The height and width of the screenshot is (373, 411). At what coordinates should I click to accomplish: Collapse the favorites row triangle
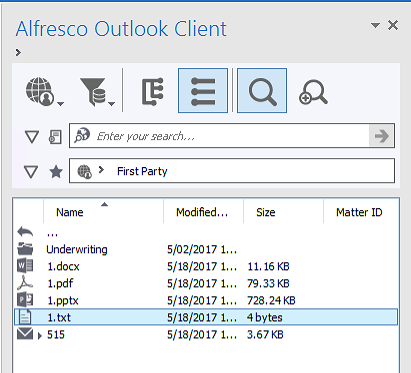(31, 172)
